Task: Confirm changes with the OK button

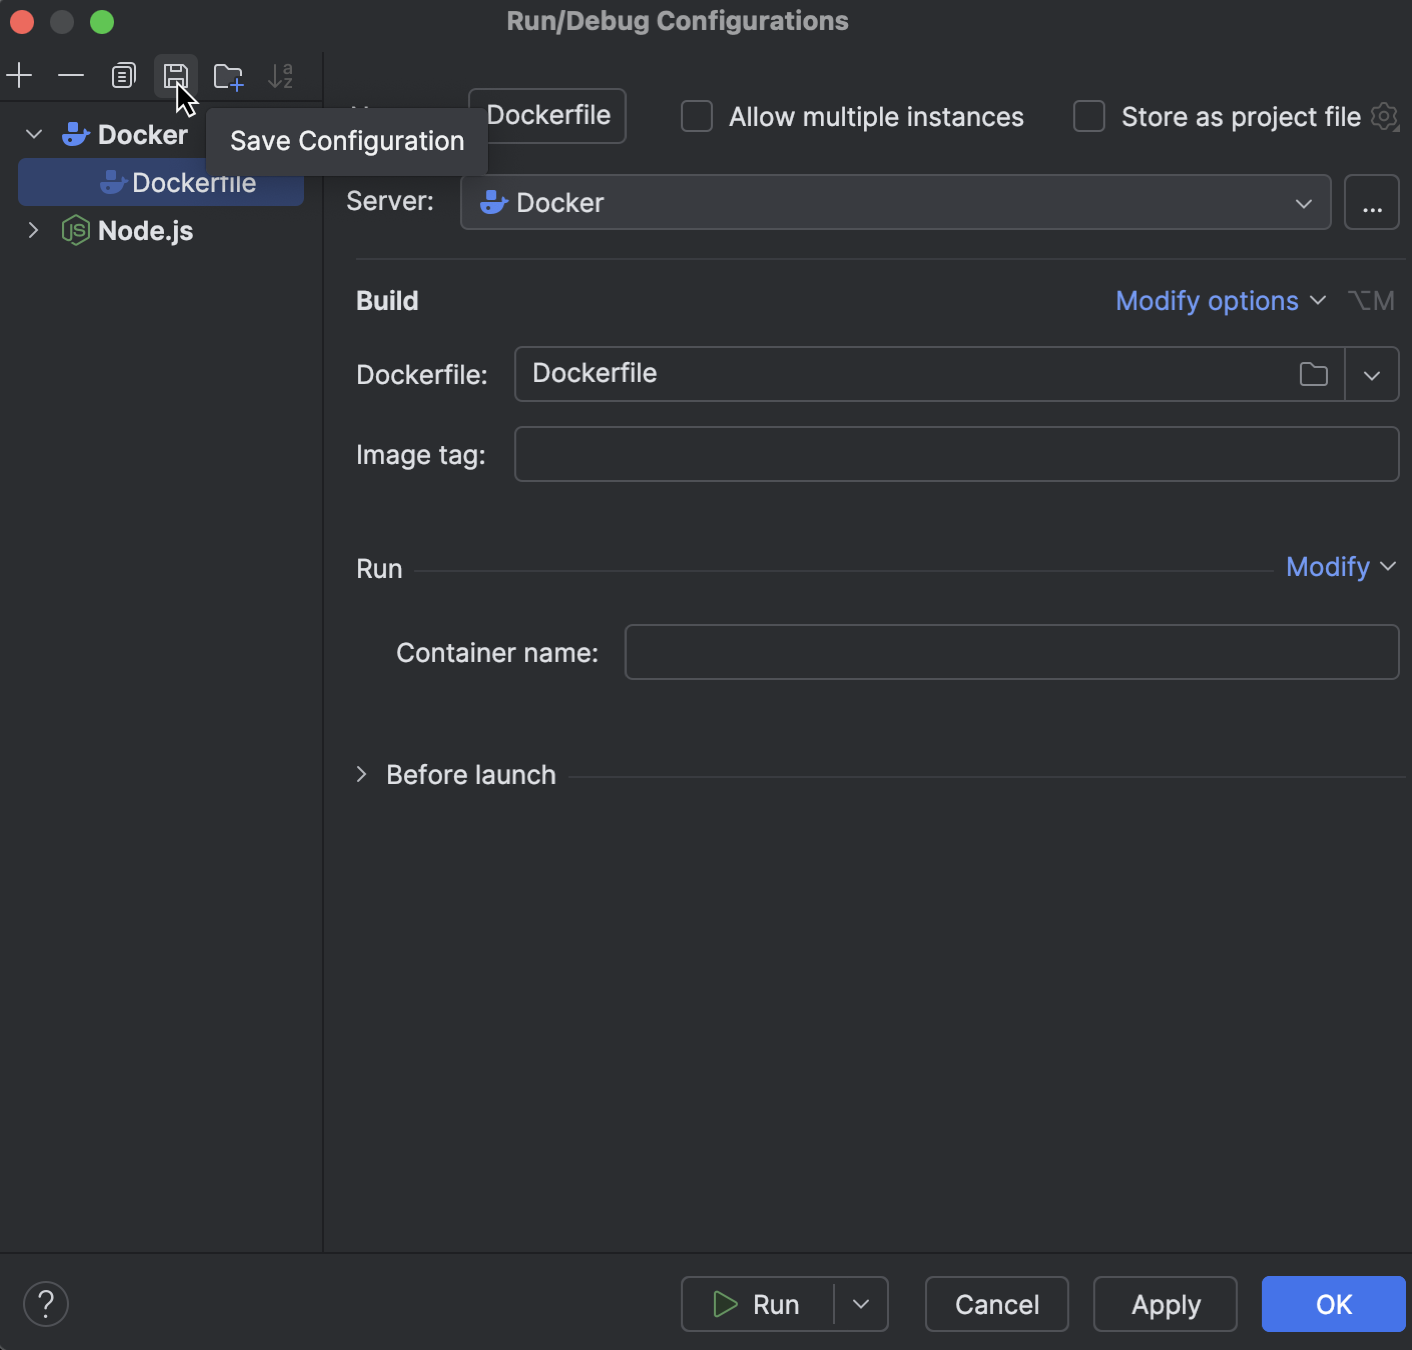Action: coord(1332,1304)
